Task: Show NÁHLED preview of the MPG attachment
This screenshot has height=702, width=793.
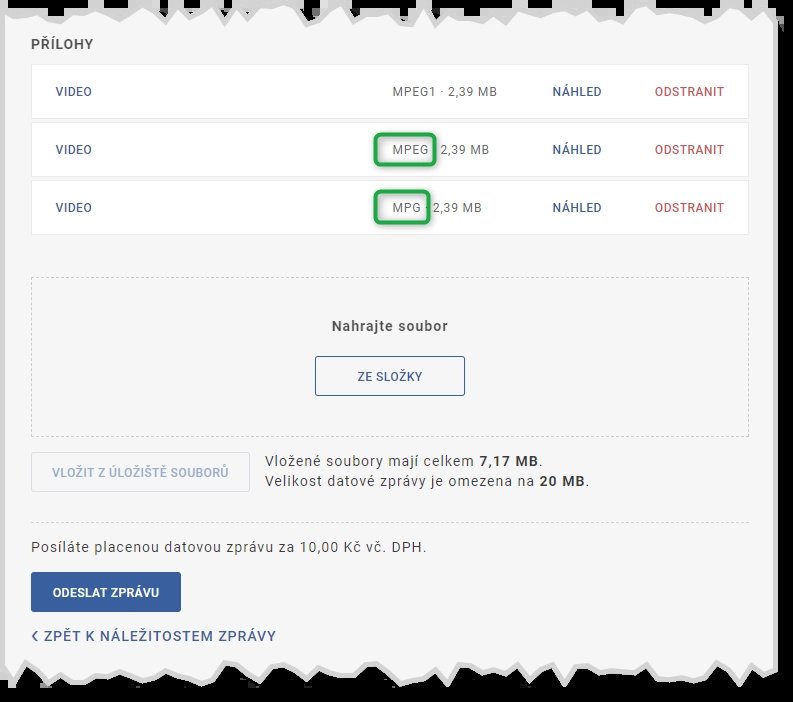Action: (x=576, y=208)
